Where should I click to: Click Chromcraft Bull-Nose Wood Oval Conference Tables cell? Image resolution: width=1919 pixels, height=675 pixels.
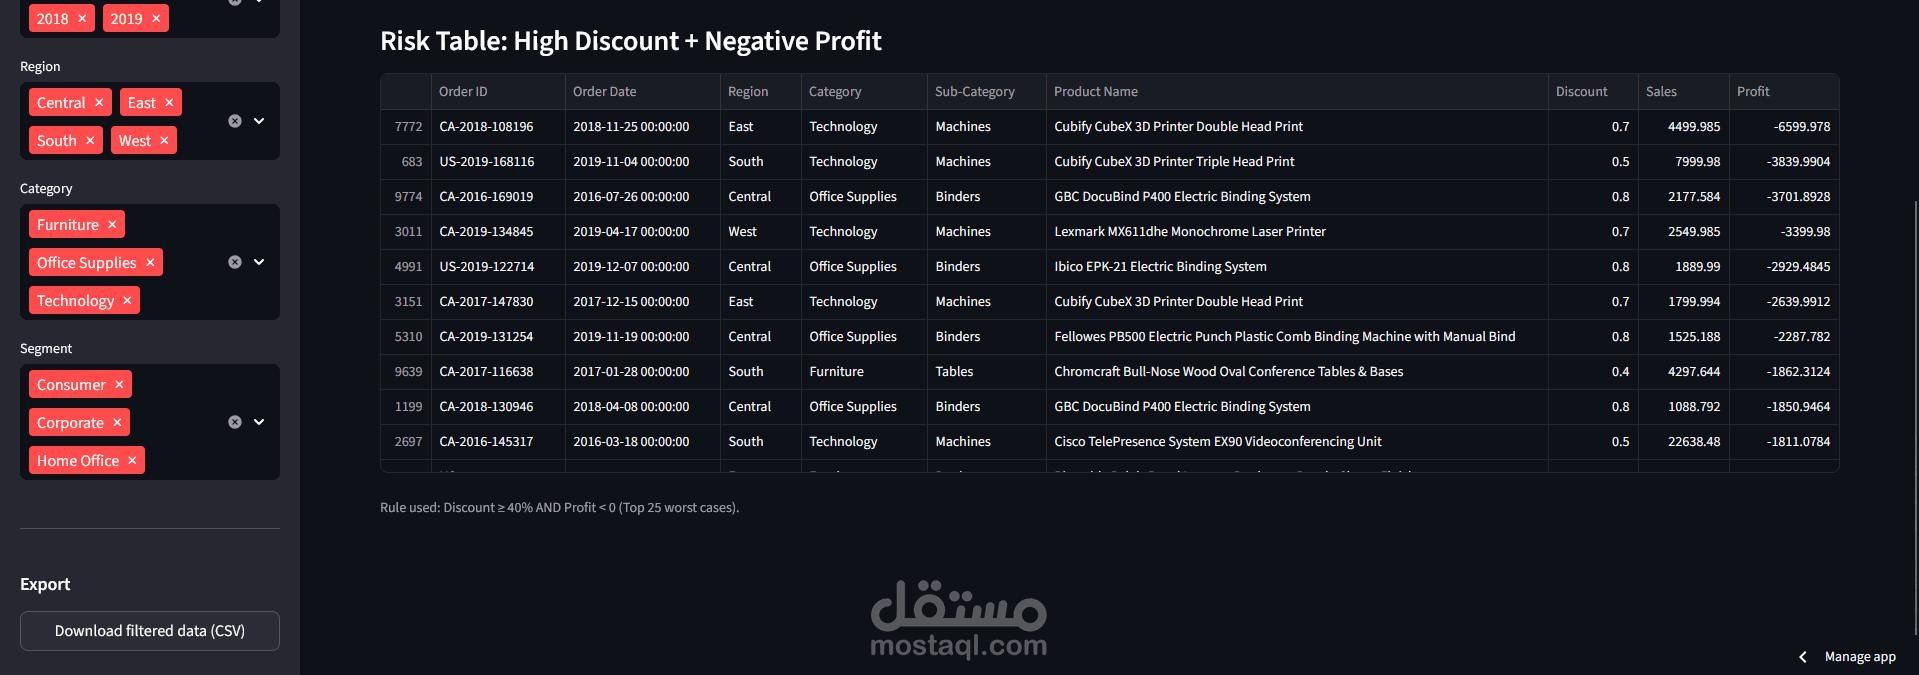(x=1297, y=372)
